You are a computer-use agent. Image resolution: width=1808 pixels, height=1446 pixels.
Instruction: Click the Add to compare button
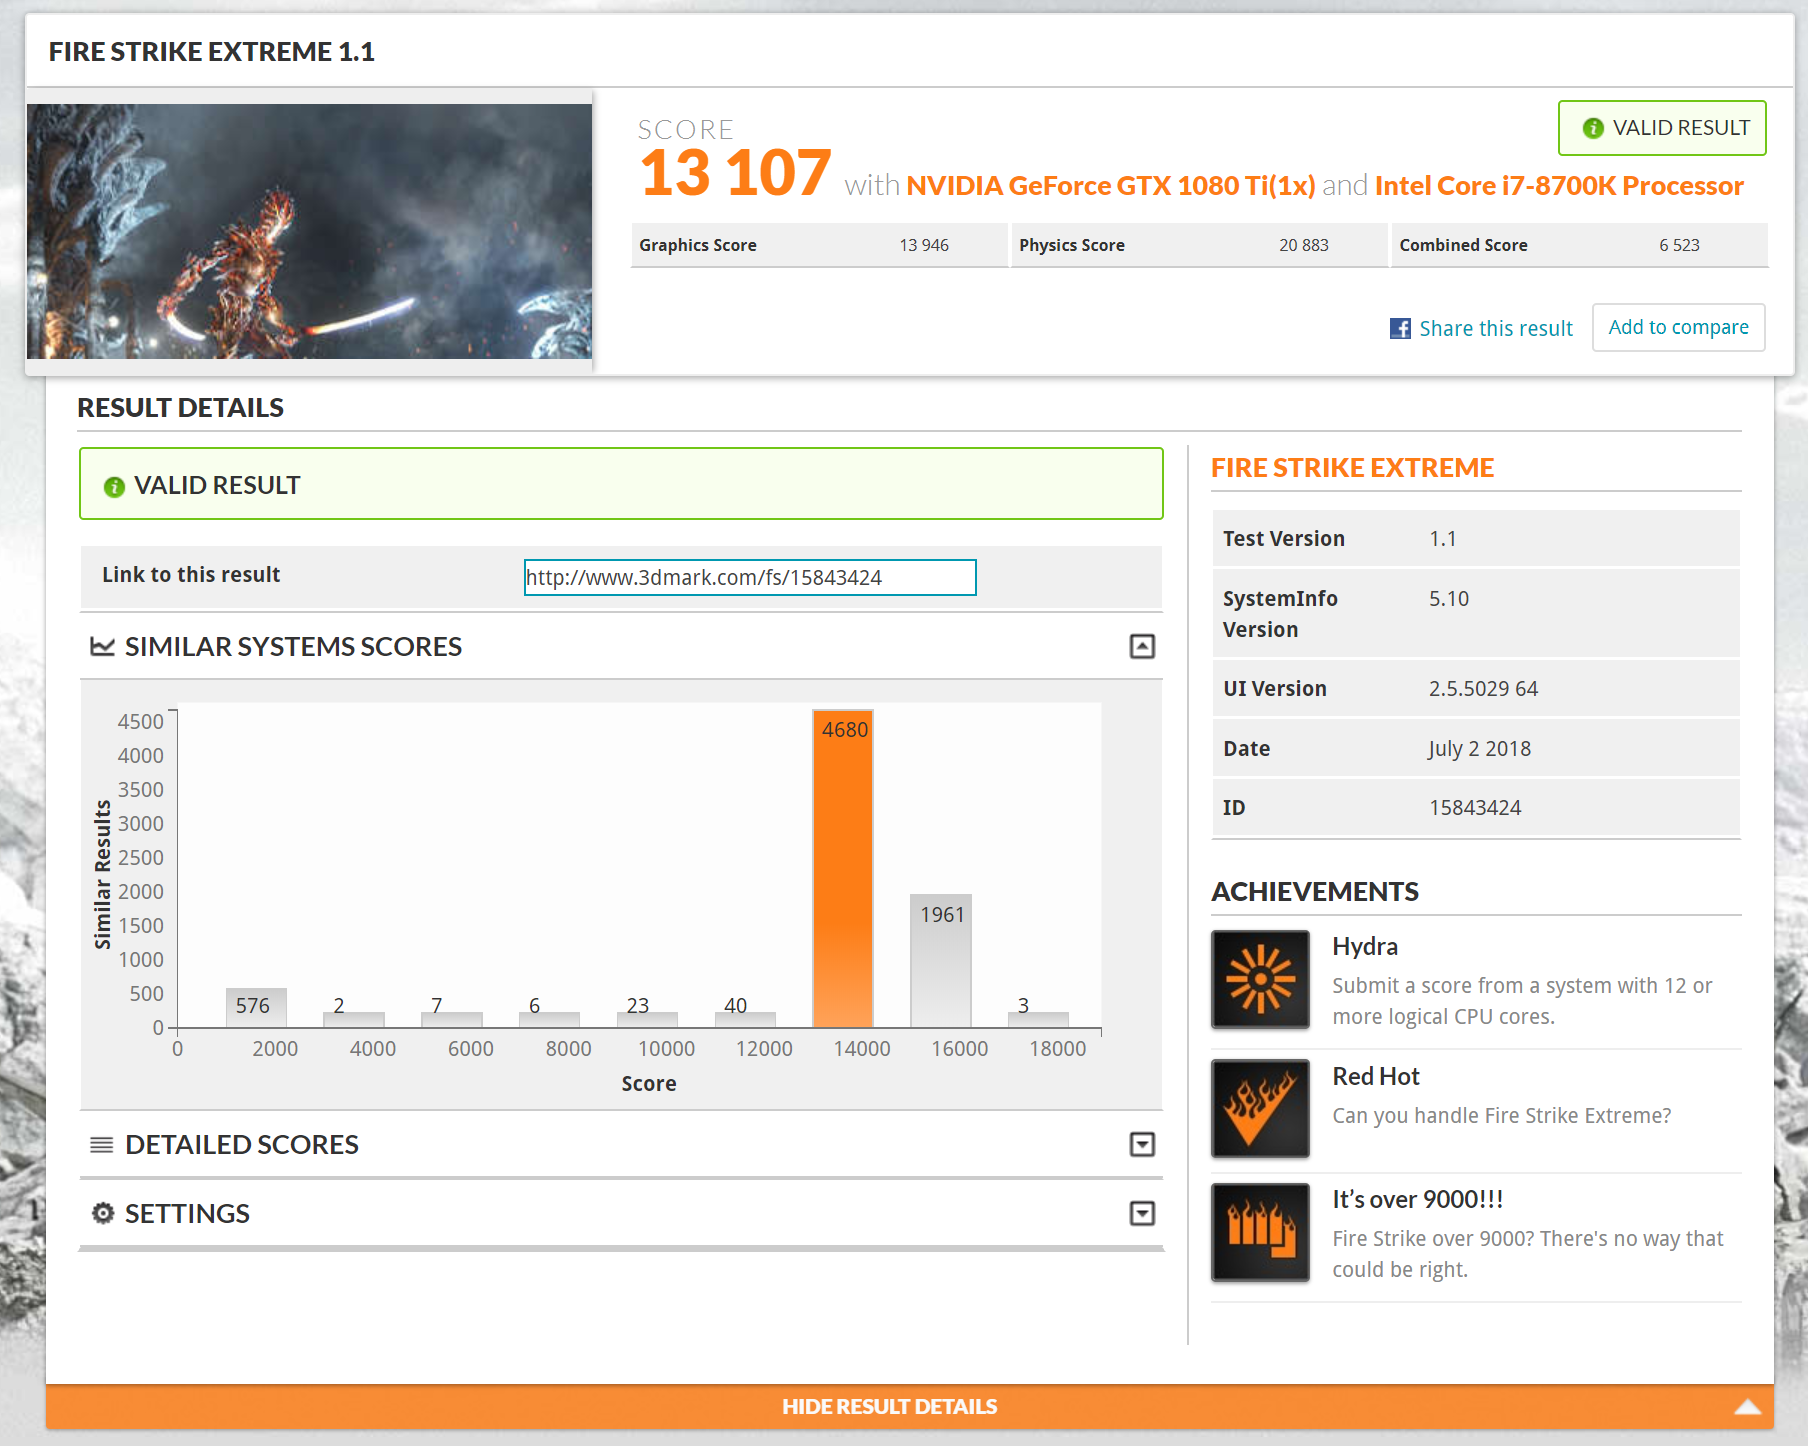pos(1678,327)
